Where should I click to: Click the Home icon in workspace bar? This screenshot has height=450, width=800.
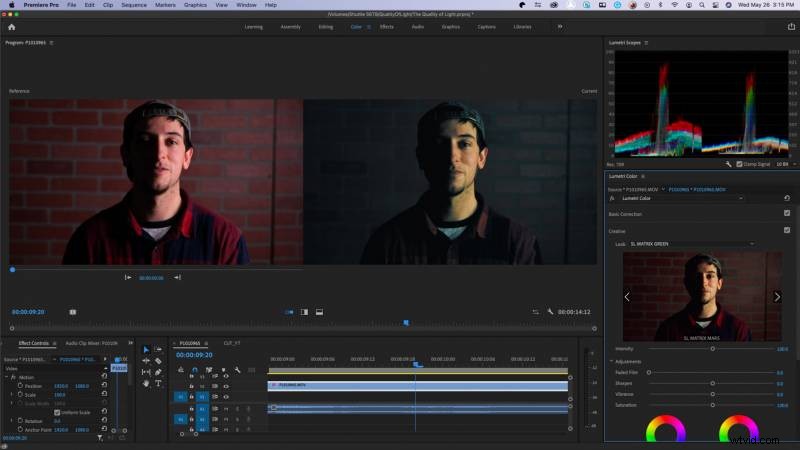click(x=11, y=27)
